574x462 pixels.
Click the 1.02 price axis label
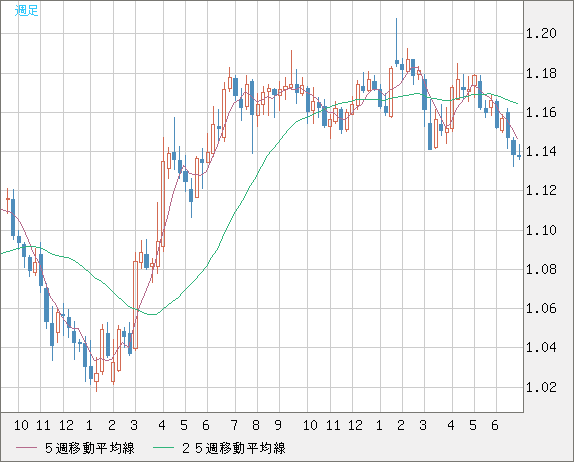point(541,387)
